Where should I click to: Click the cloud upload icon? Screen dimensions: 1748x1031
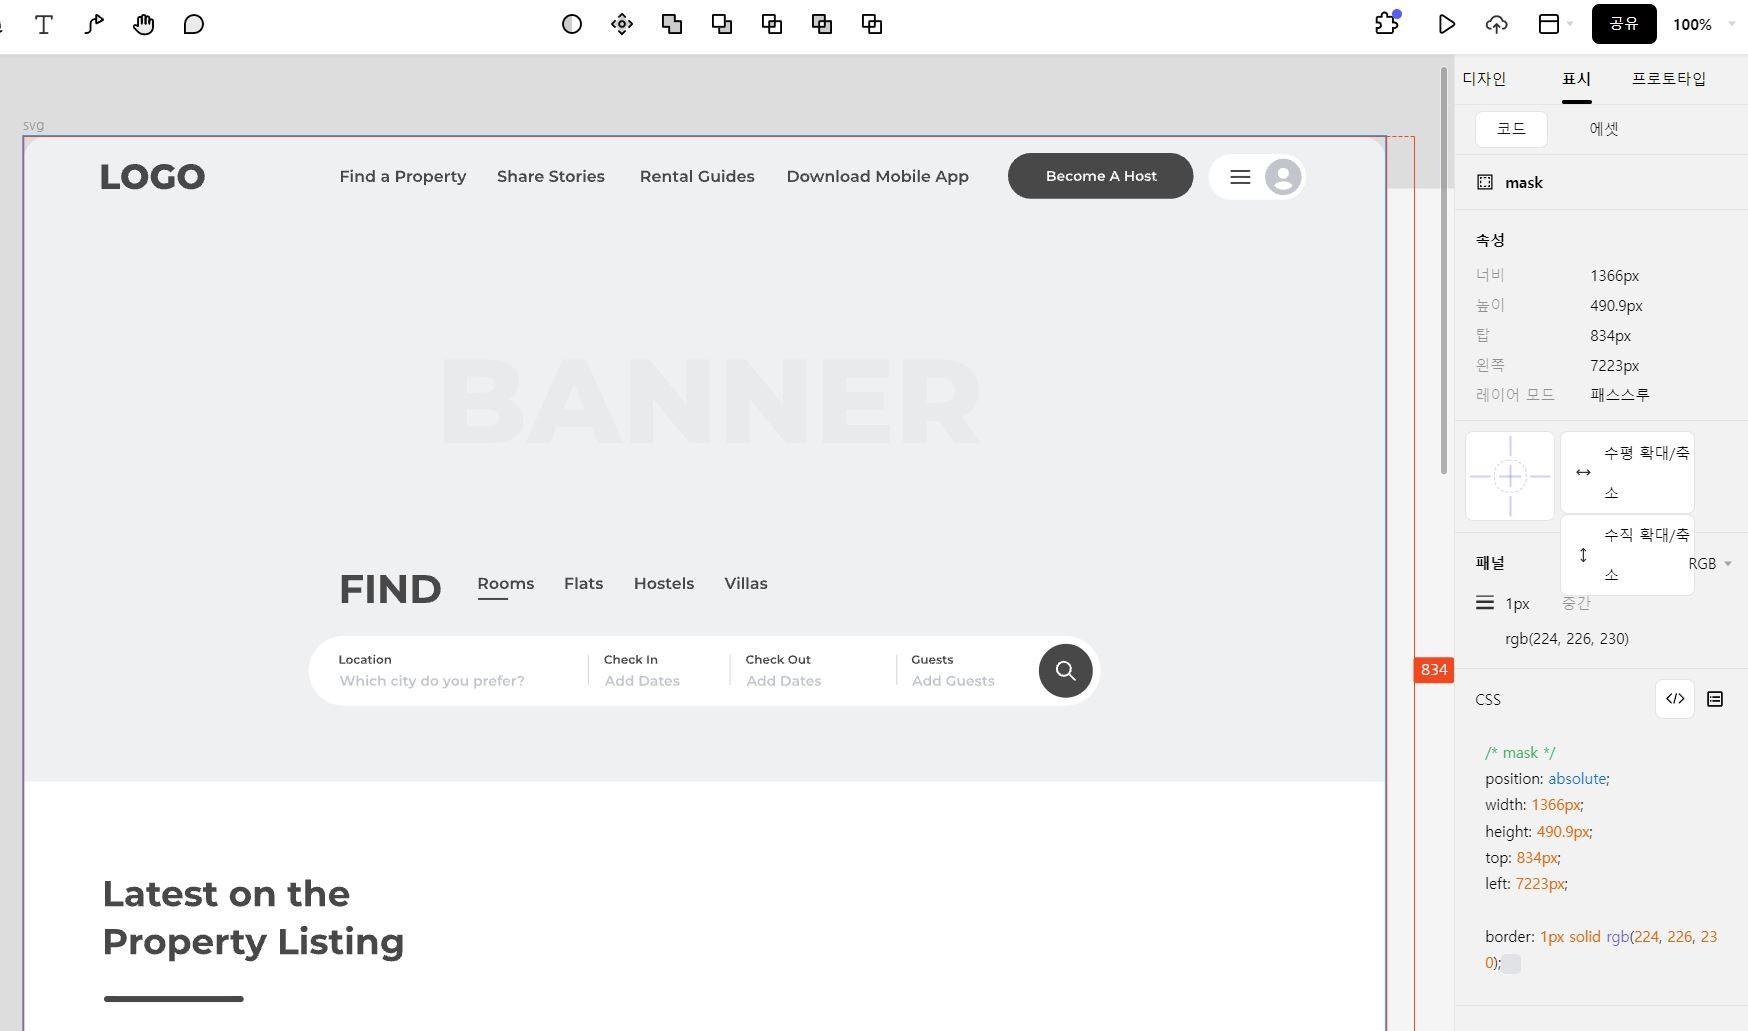1497,24
